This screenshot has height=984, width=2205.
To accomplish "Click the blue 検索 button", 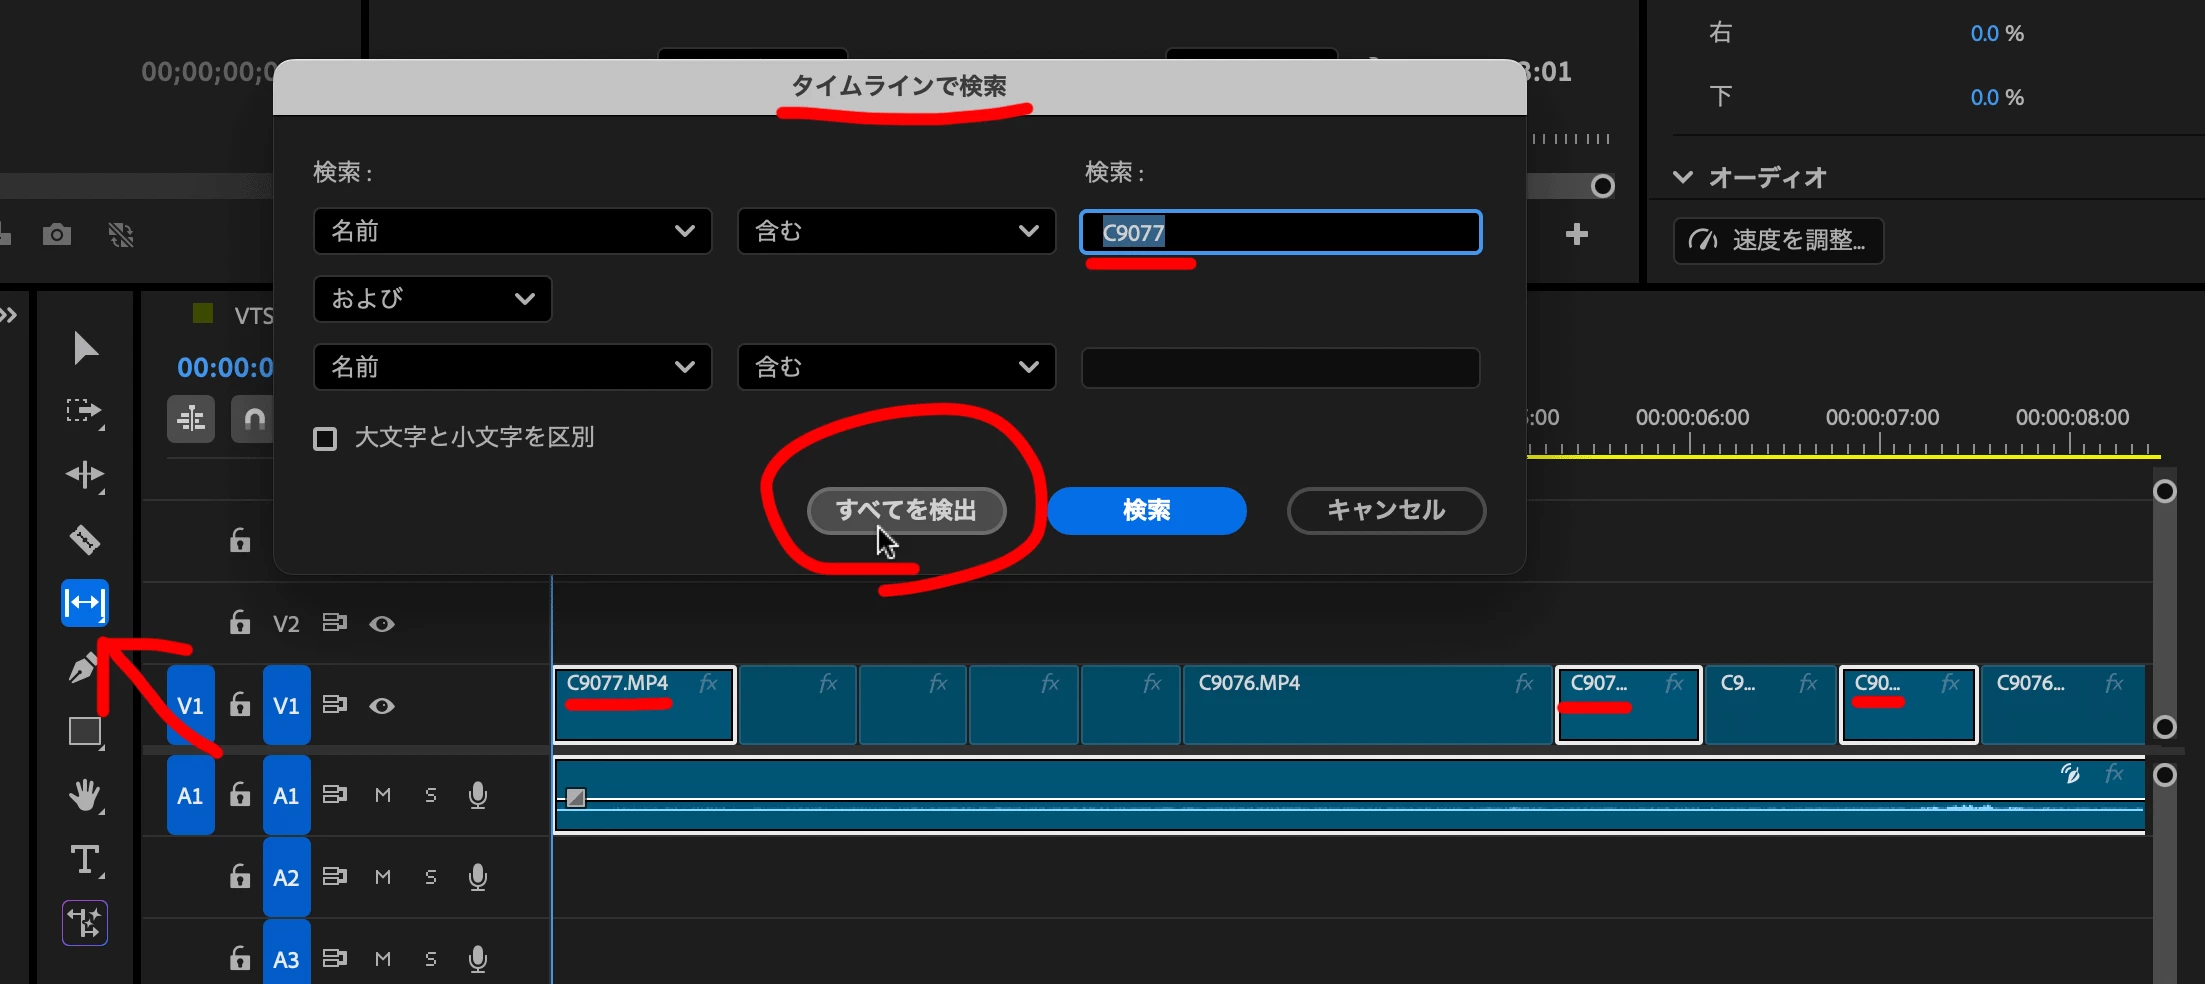I will pyautogui.click(x=1147, y=511).
